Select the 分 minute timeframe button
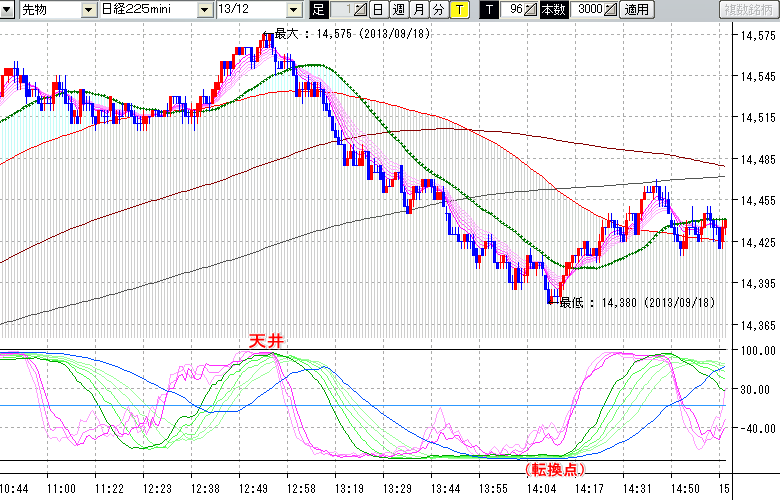 click(x=438, y=10)
